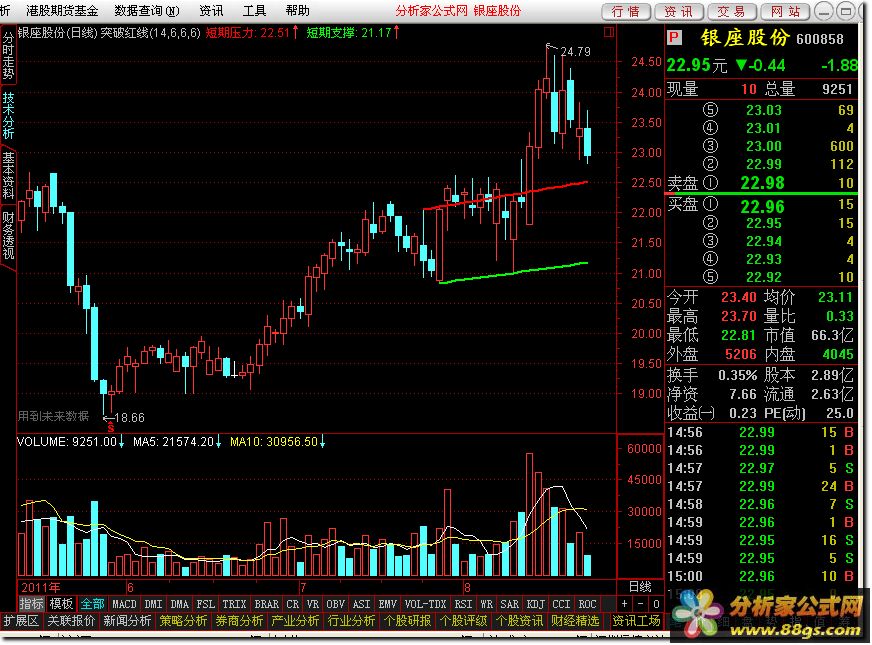Switch to 技术分析 side tab
The width and height of the screenshot is (872, 645).
(x=8, y=115)
